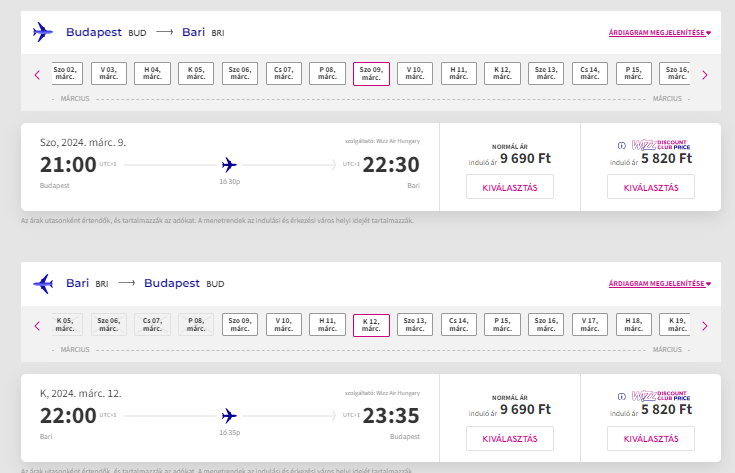Pick outbound date P 15. márc.
Image resolution: width=735 pixels, height=473 pixels.
(633, 74)
